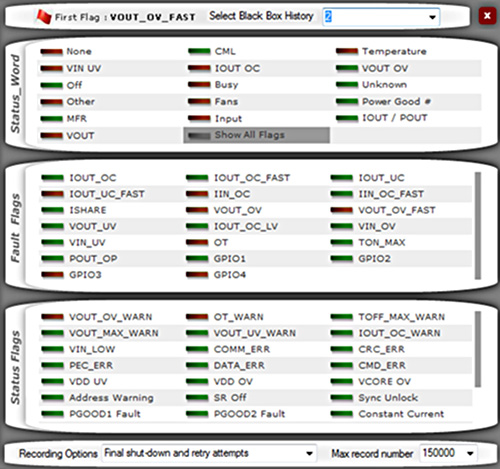Click the Fault Flags panel scrollbar
The width and height of the screenshot is (500, 469).
tap(478, 226)
